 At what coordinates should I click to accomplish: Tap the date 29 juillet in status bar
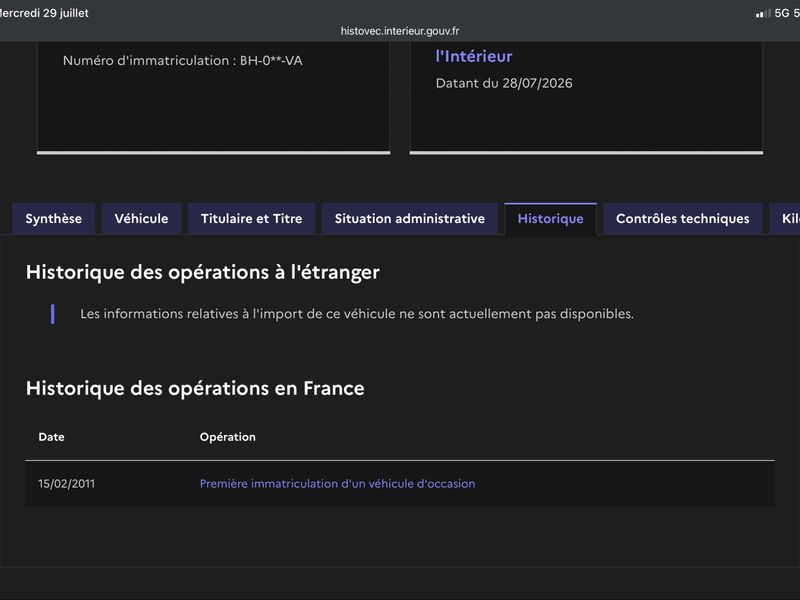[x=66, y=13]
